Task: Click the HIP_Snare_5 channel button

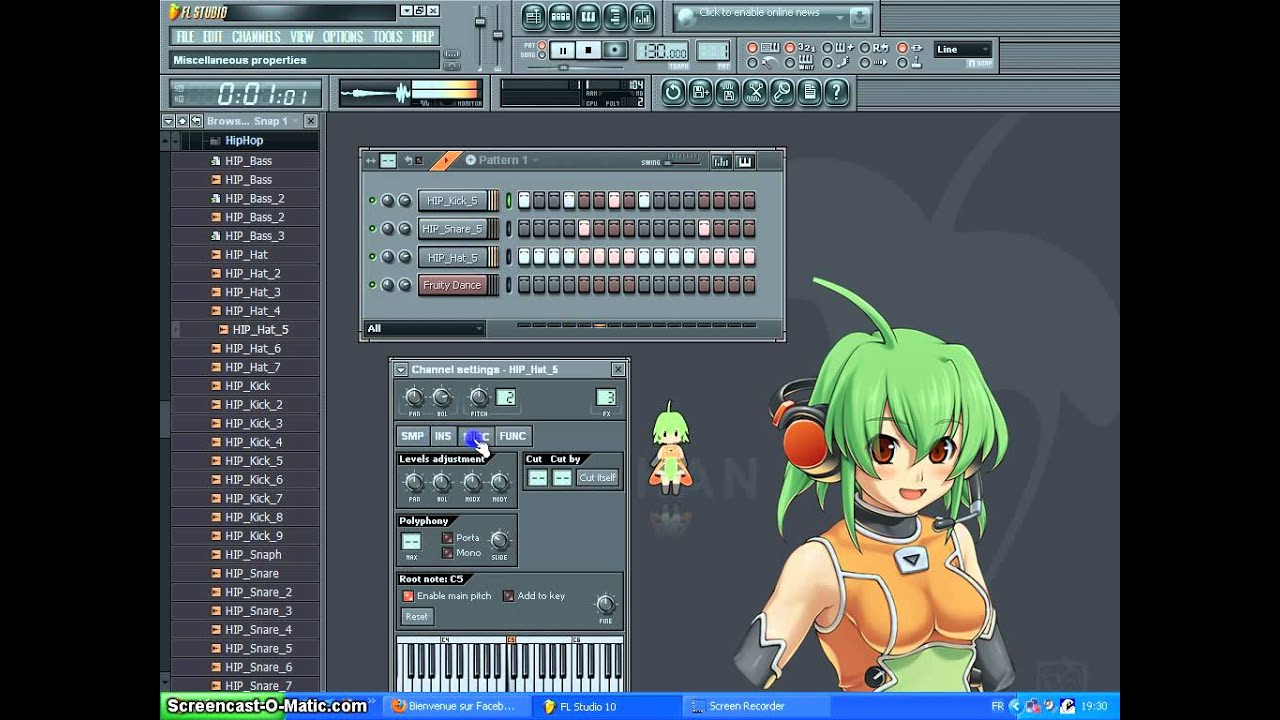Action: [452, 228]
